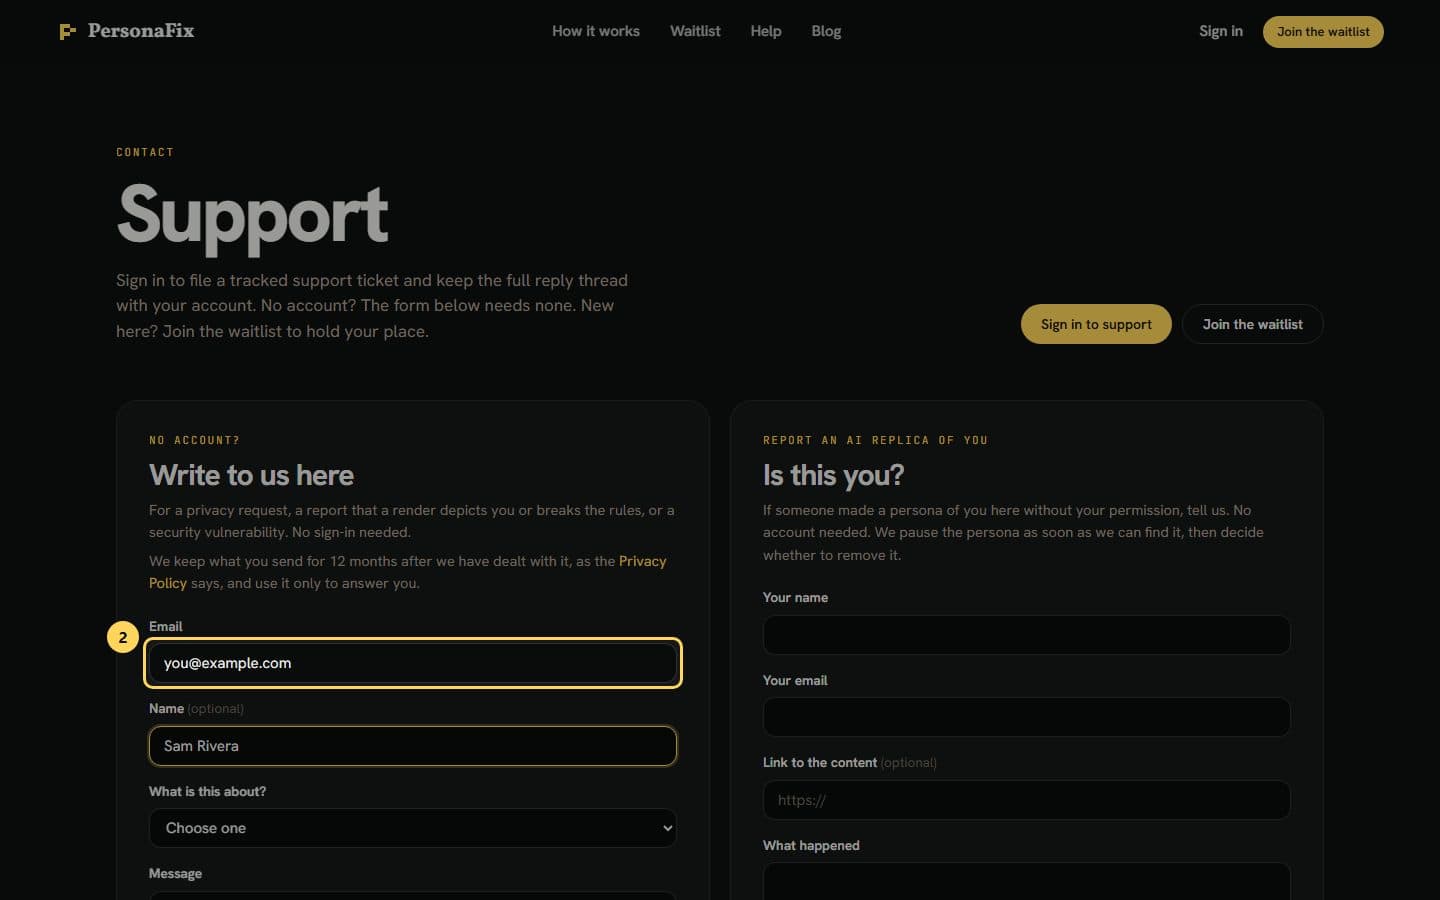Click the Sign in to support button
Viewport: 1440px width, 900px height.
[x=1096, y=324]
